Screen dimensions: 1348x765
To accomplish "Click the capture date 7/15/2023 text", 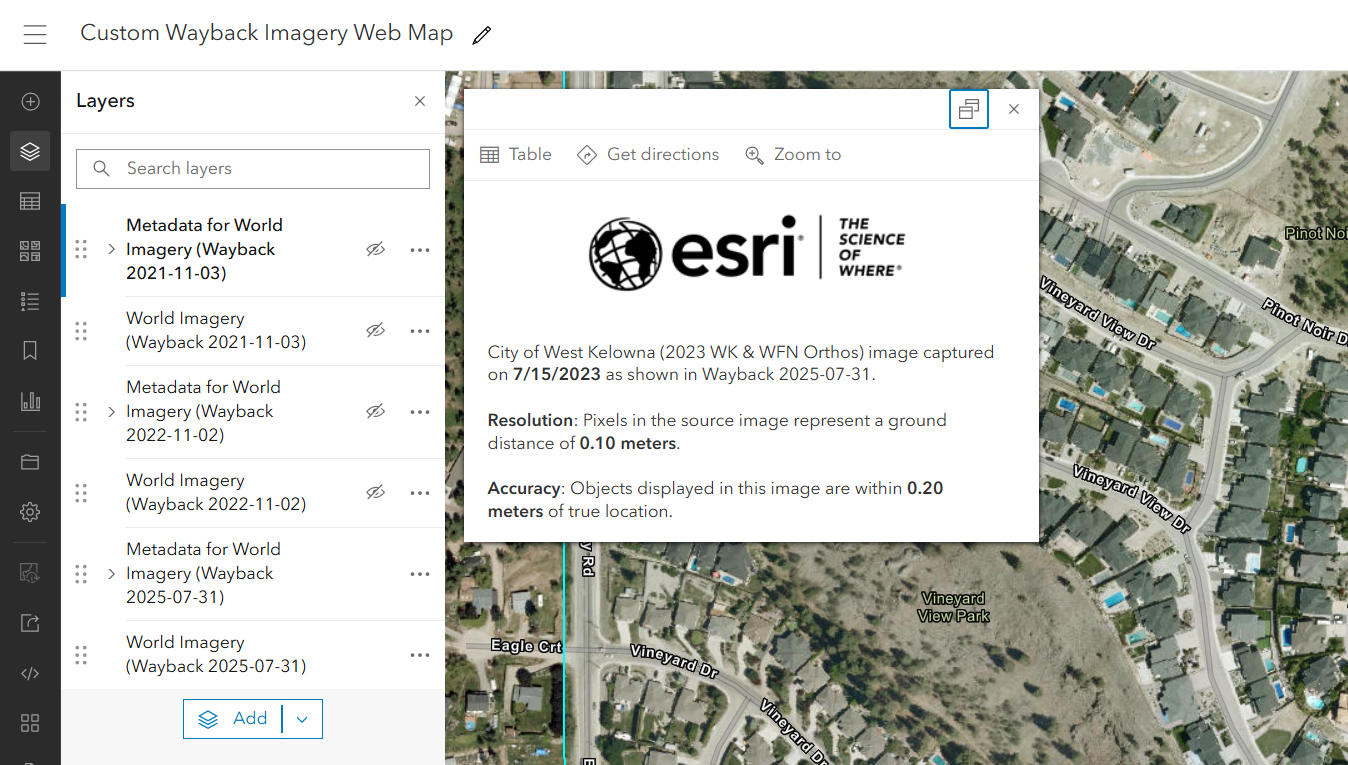I will 557,375.
